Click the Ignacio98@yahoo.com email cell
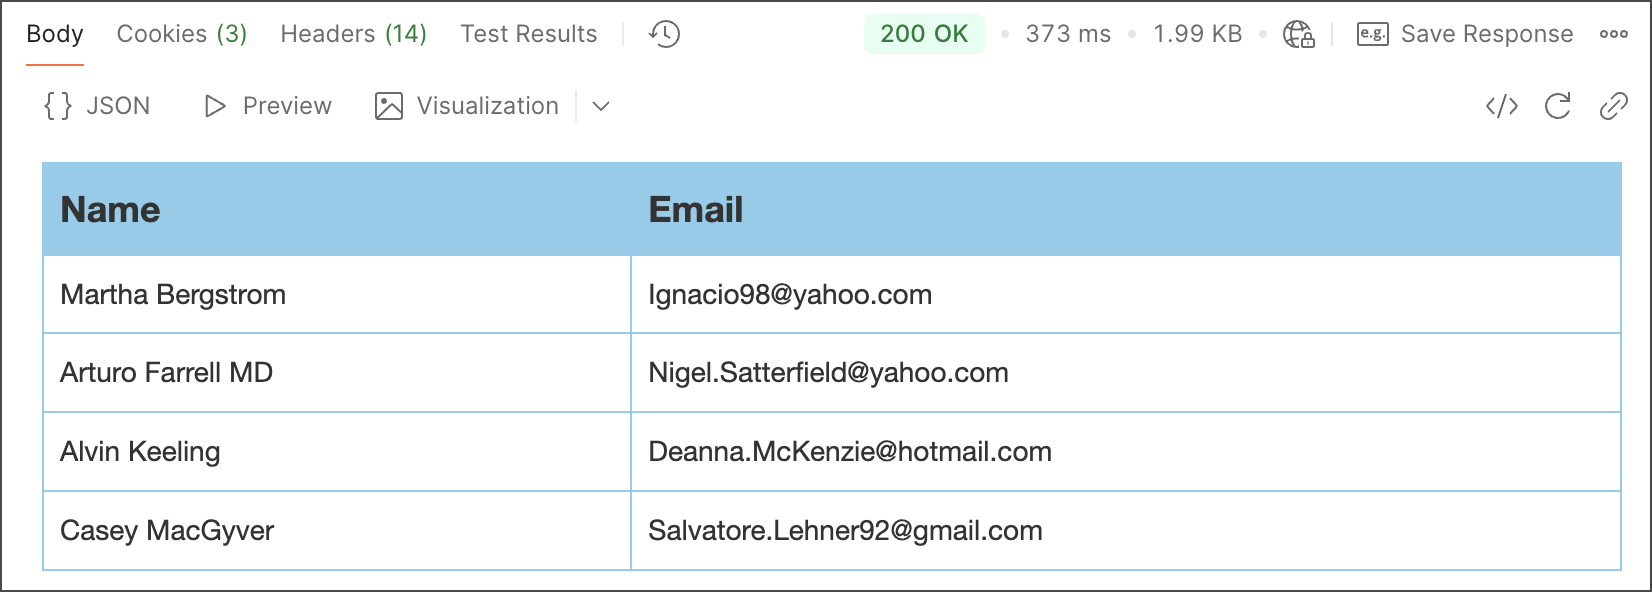The height and width of the screenshot is (592, 1652). pos(790,295)
